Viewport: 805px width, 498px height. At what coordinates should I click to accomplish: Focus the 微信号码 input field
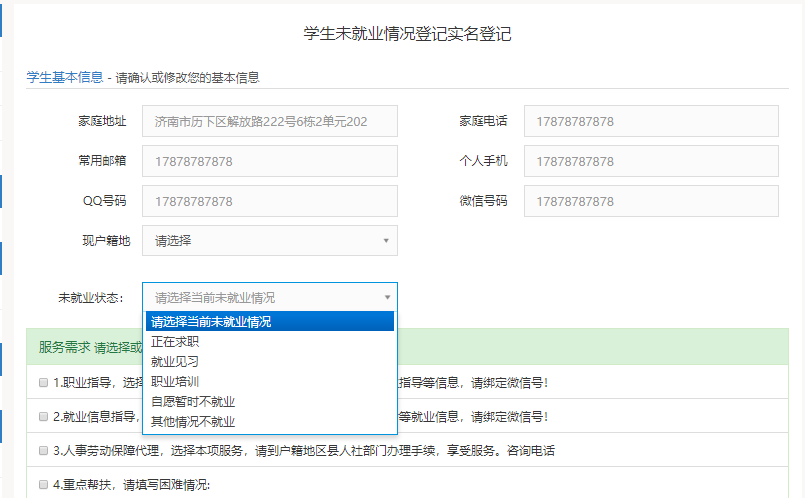650,201
